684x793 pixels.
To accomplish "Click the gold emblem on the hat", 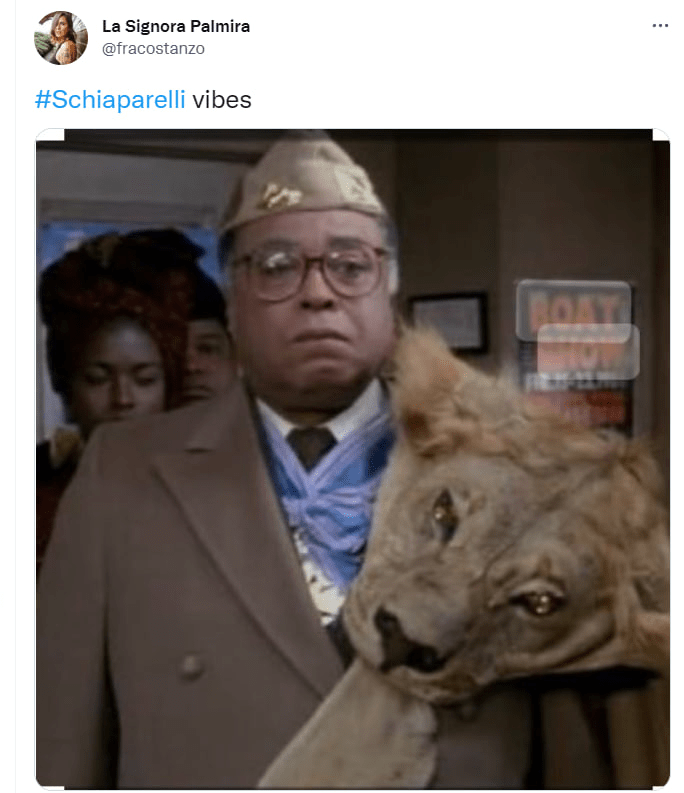I will pos(278,196).
